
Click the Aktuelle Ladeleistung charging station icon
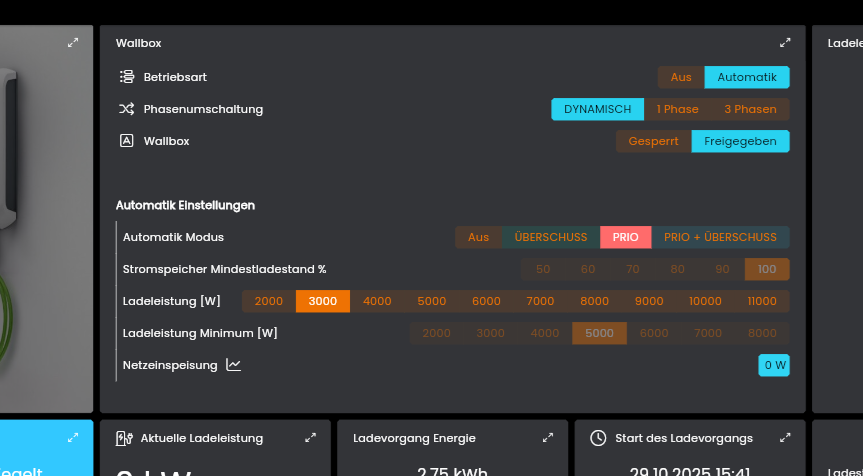click(x=124, y=438)
